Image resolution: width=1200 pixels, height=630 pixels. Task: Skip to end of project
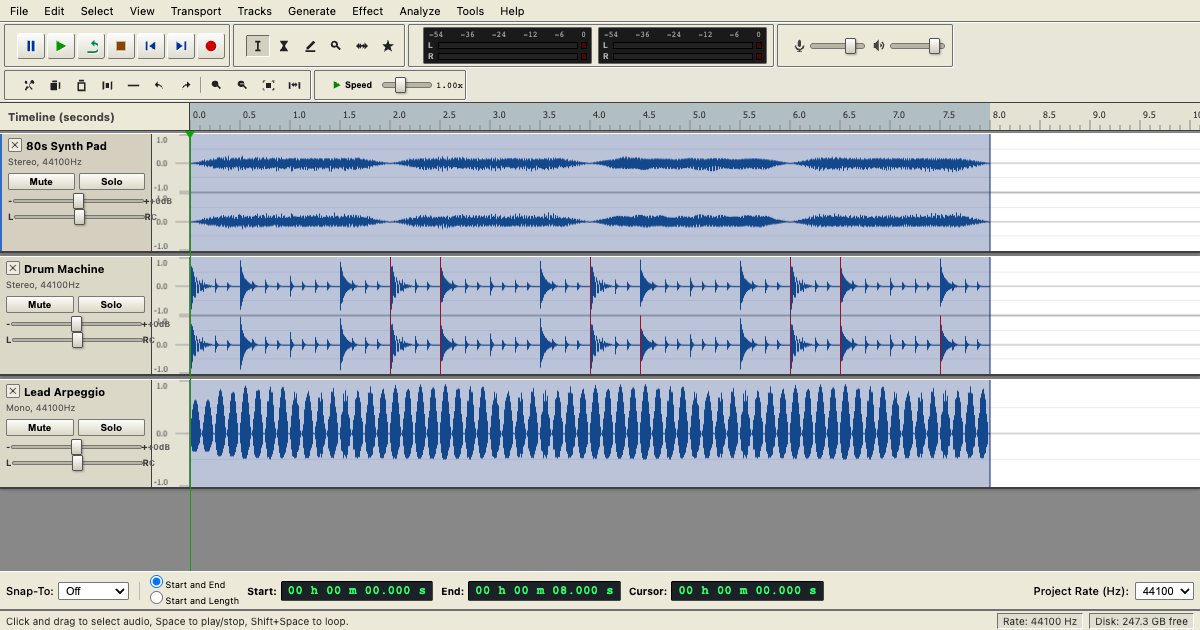[181, 46]
